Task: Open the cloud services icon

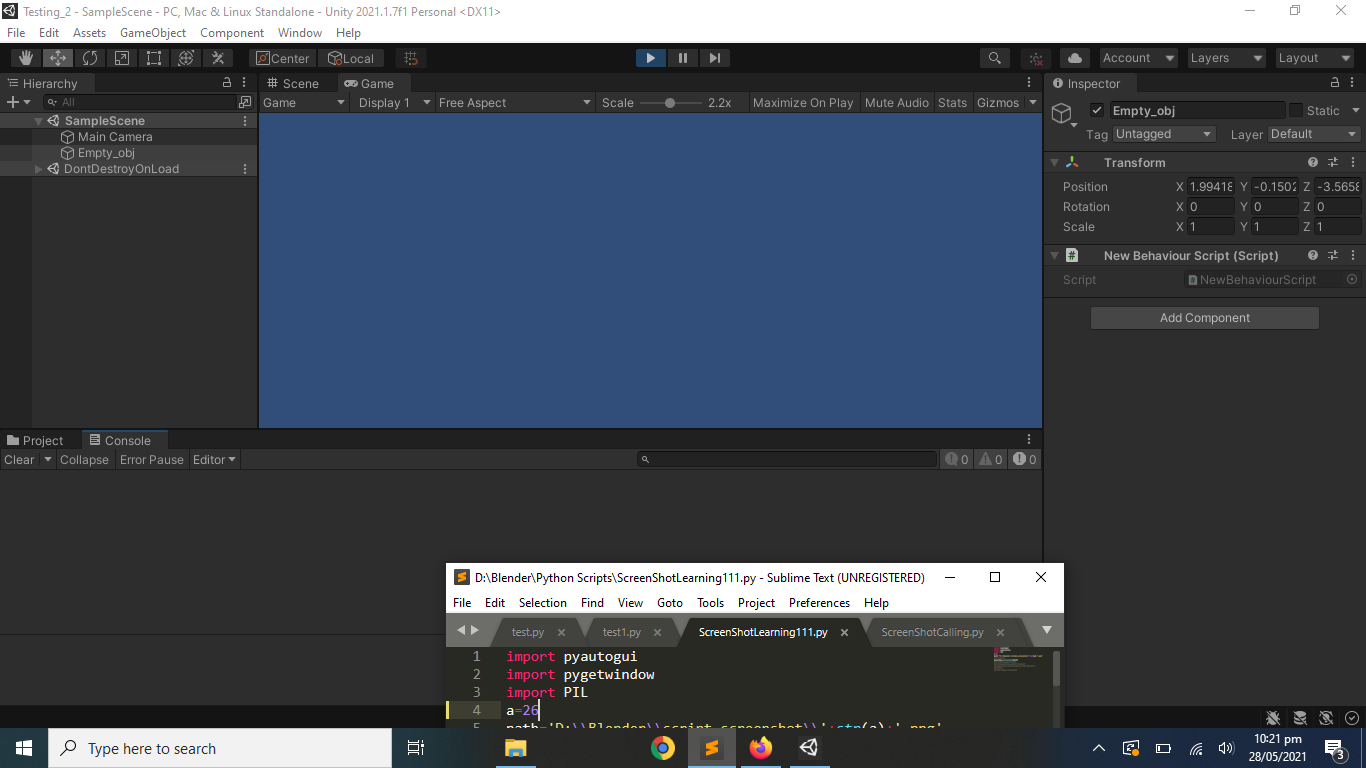Action: 1075,58
